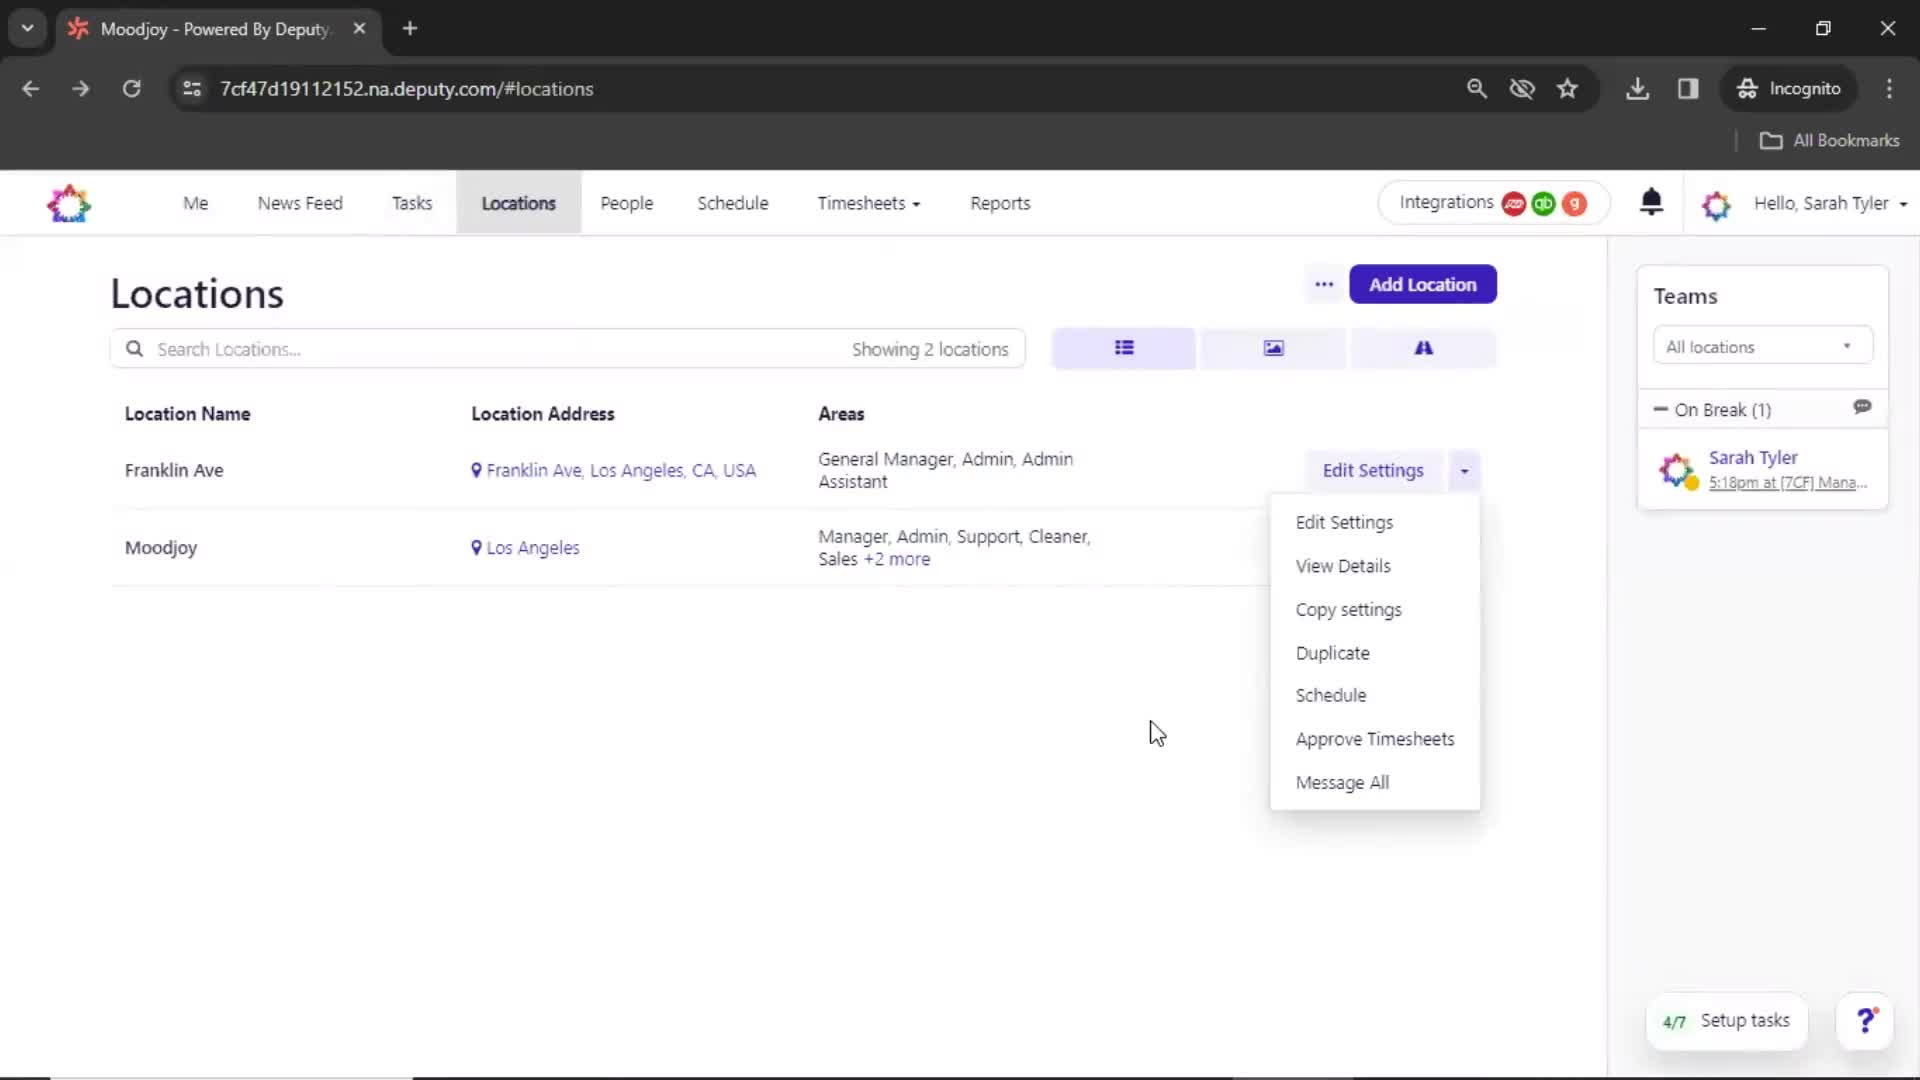Expand the Edit Settings dropdown arrow
The image size is (1920, 1080).
(1464, 469)
